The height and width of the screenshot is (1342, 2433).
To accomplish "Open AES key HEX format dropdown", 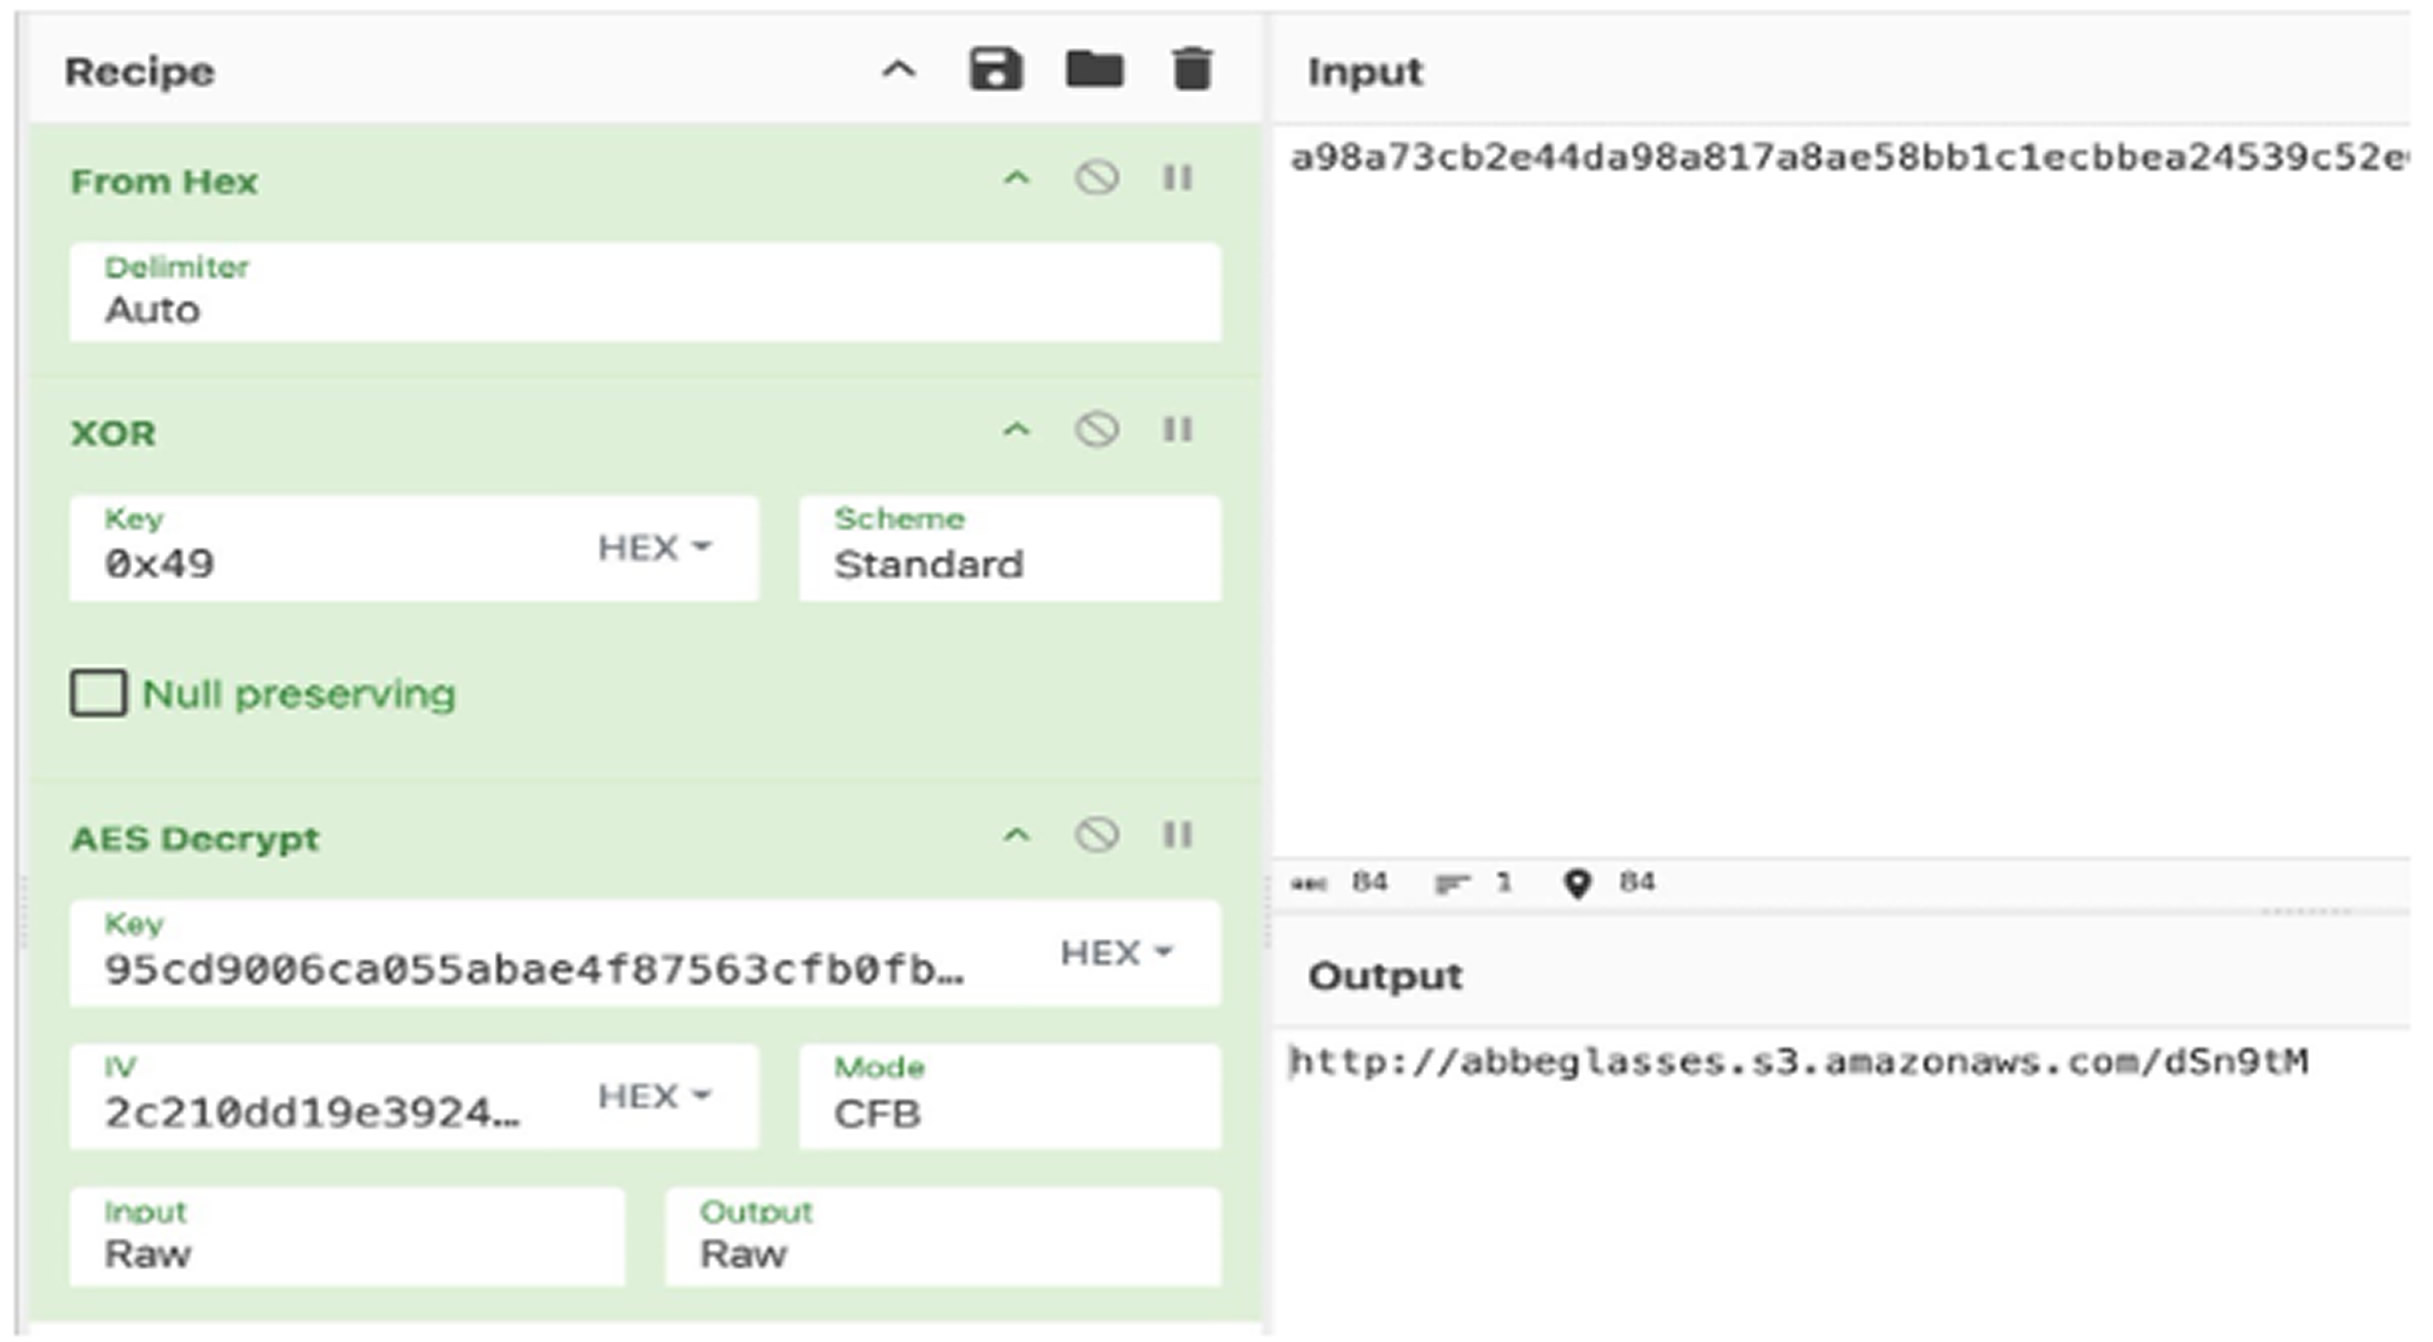I will coord(1115,953).
